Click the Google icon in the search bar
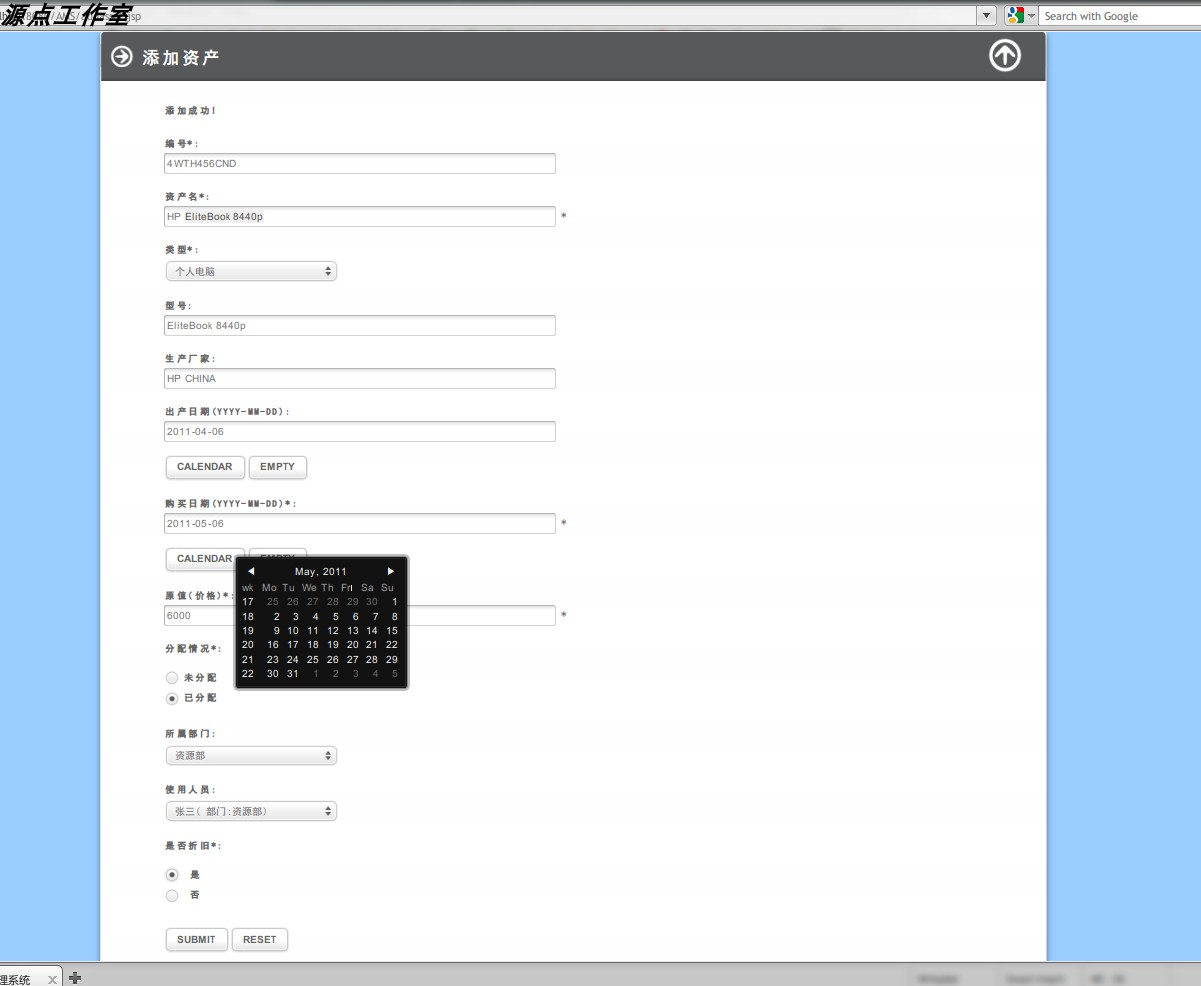 click(1016, 15)
